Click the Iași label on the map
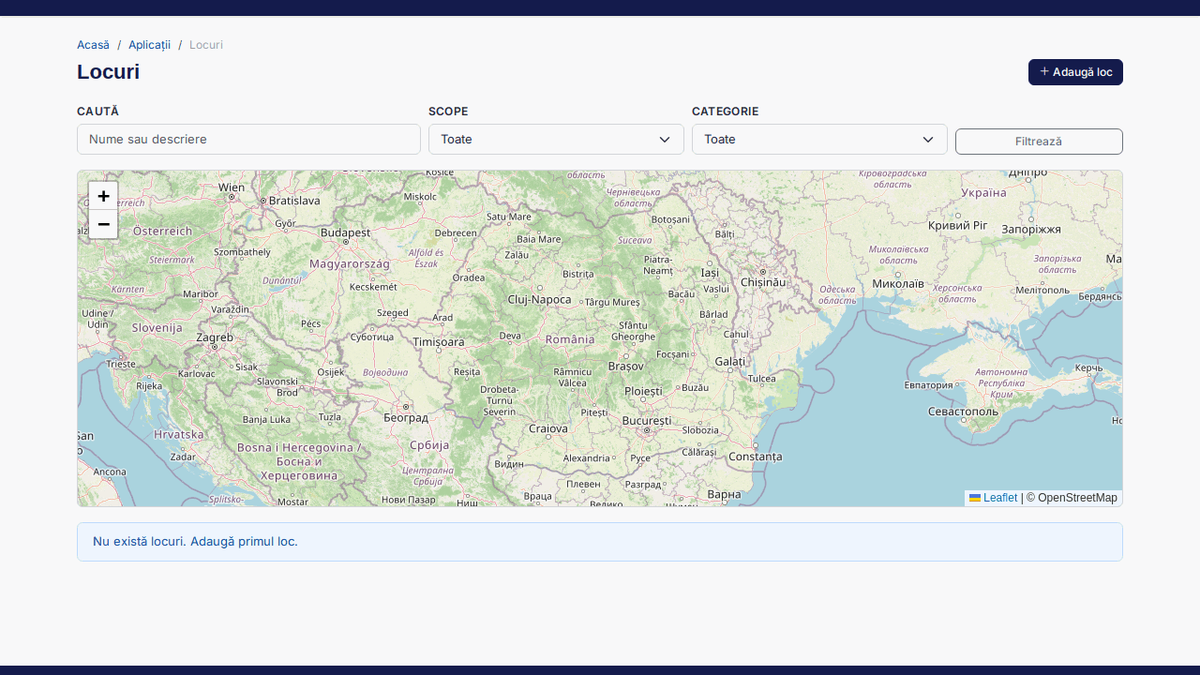 (x=710, y=273)
